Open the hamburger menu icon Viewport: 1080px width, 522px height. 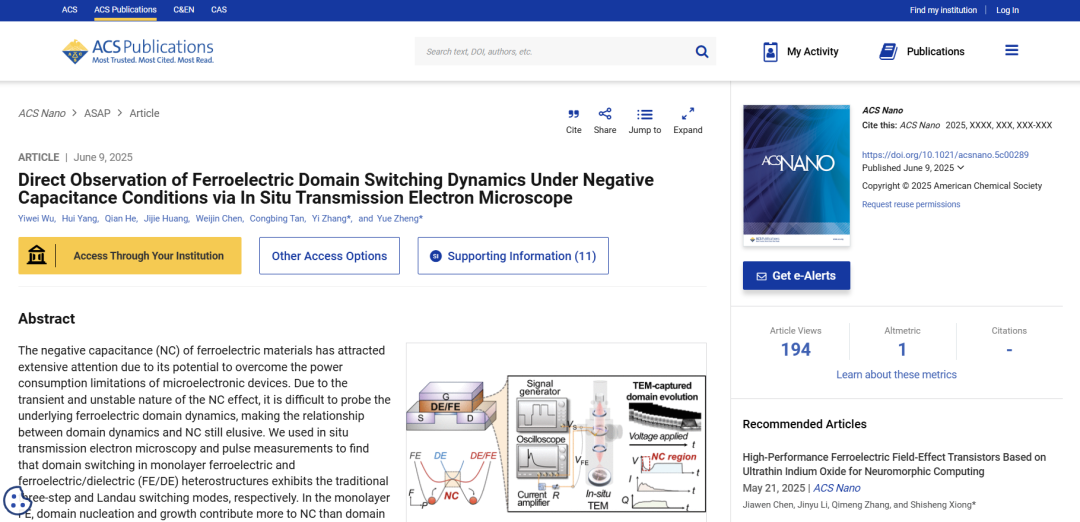[x=1011, y=50]
